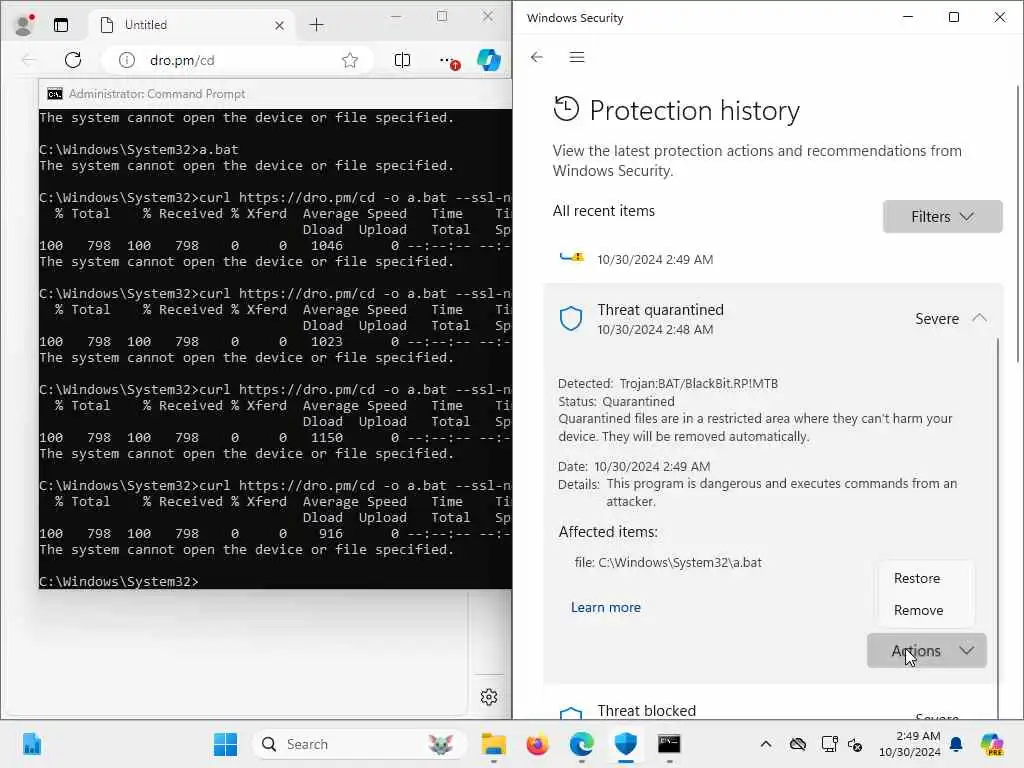The width and height of the screenshot is (1024, 768).
Task: Open Edge split screen icon
Action: pyautogui.click(x=402, y=60)
